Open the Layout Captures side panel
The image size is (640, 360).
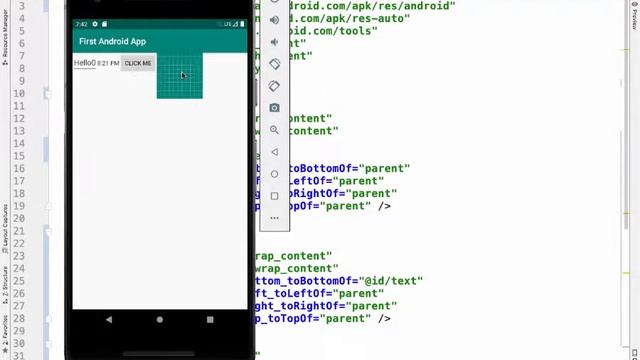(5, 229)
